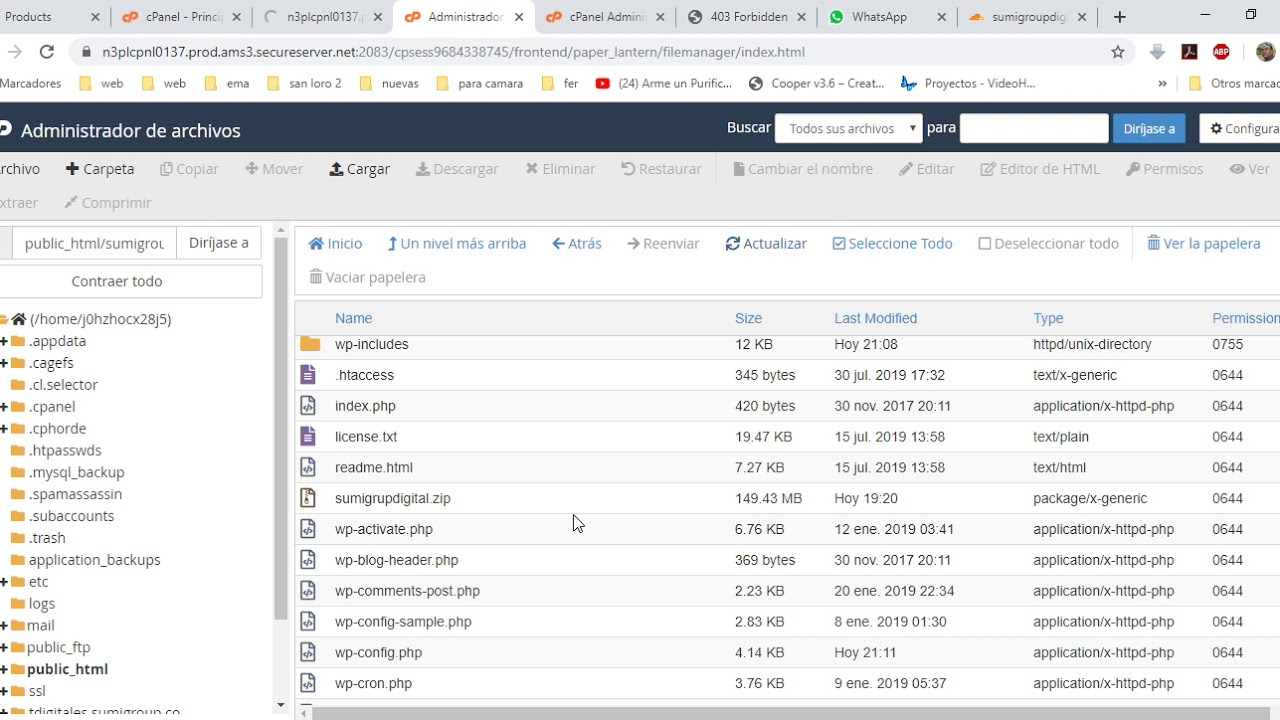
Task: Click the index.php file icon
Action: pos(308,406)
